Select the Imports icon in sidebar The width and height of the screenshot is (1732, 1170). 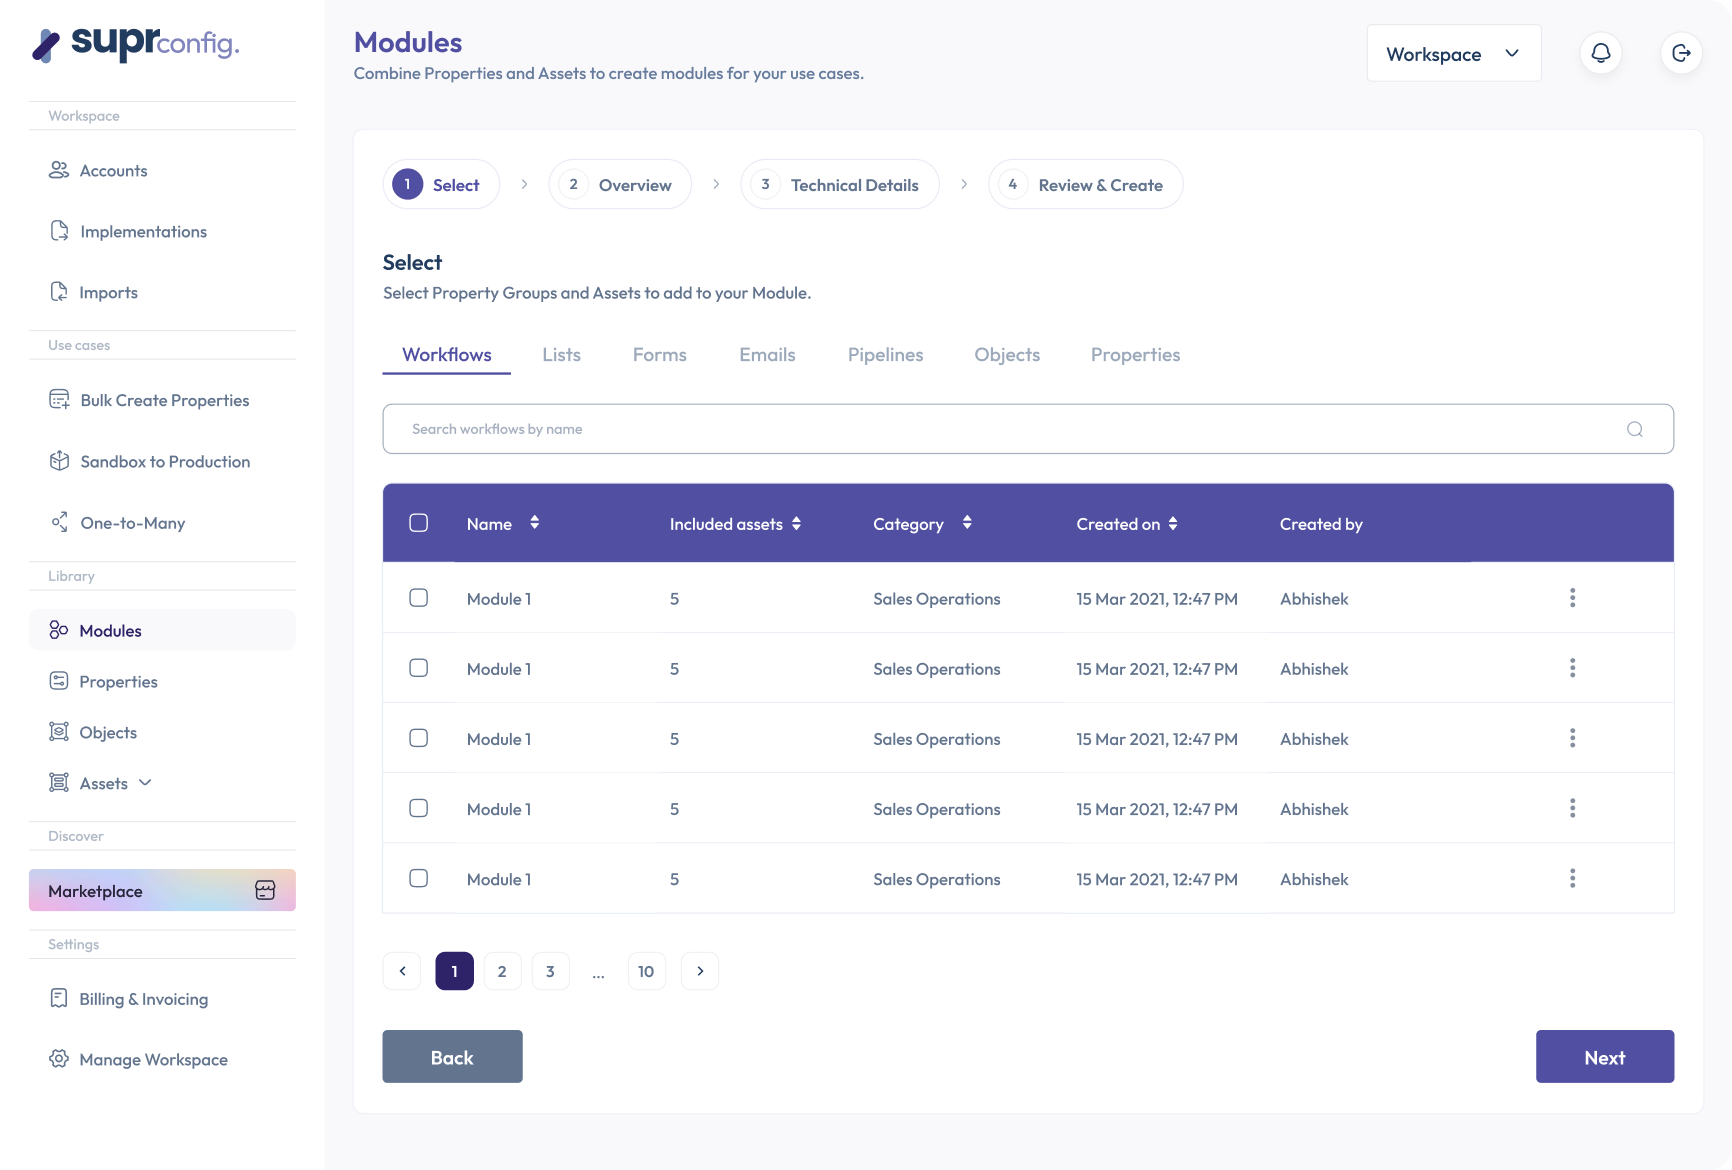click(x=60, y=291)
